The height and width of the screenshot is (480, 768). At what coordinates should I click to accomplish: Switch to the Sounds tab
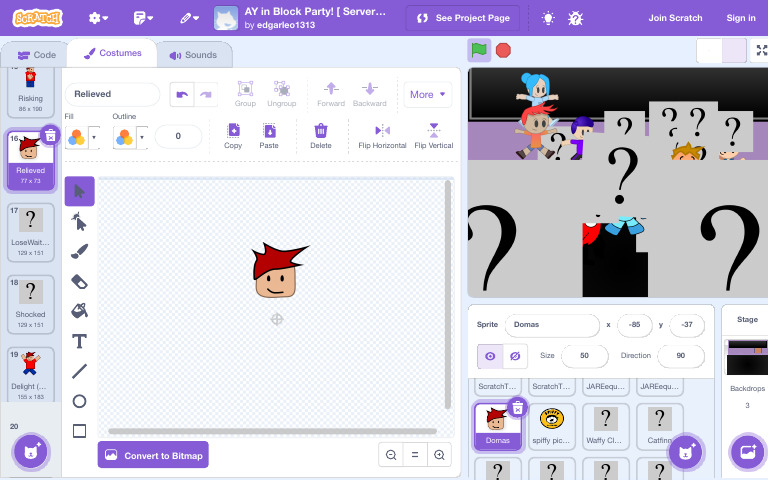(x=193, y=55)
